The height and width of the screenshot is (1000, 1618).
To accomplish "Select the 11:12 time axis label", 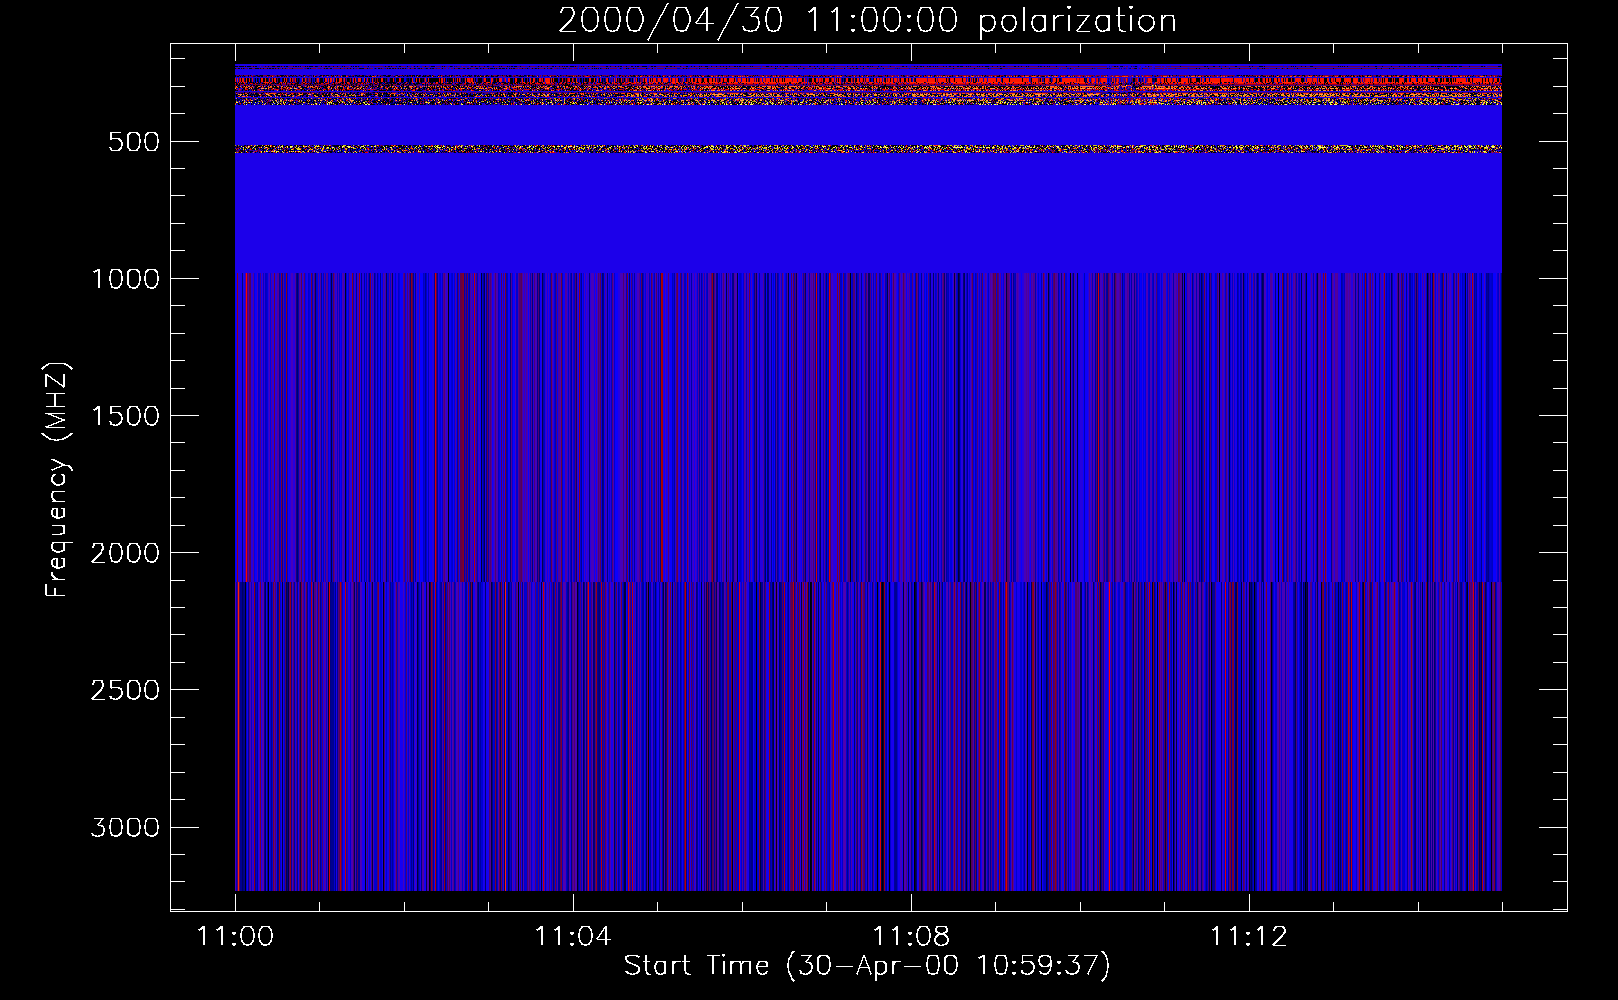I will pos(1248,937).
